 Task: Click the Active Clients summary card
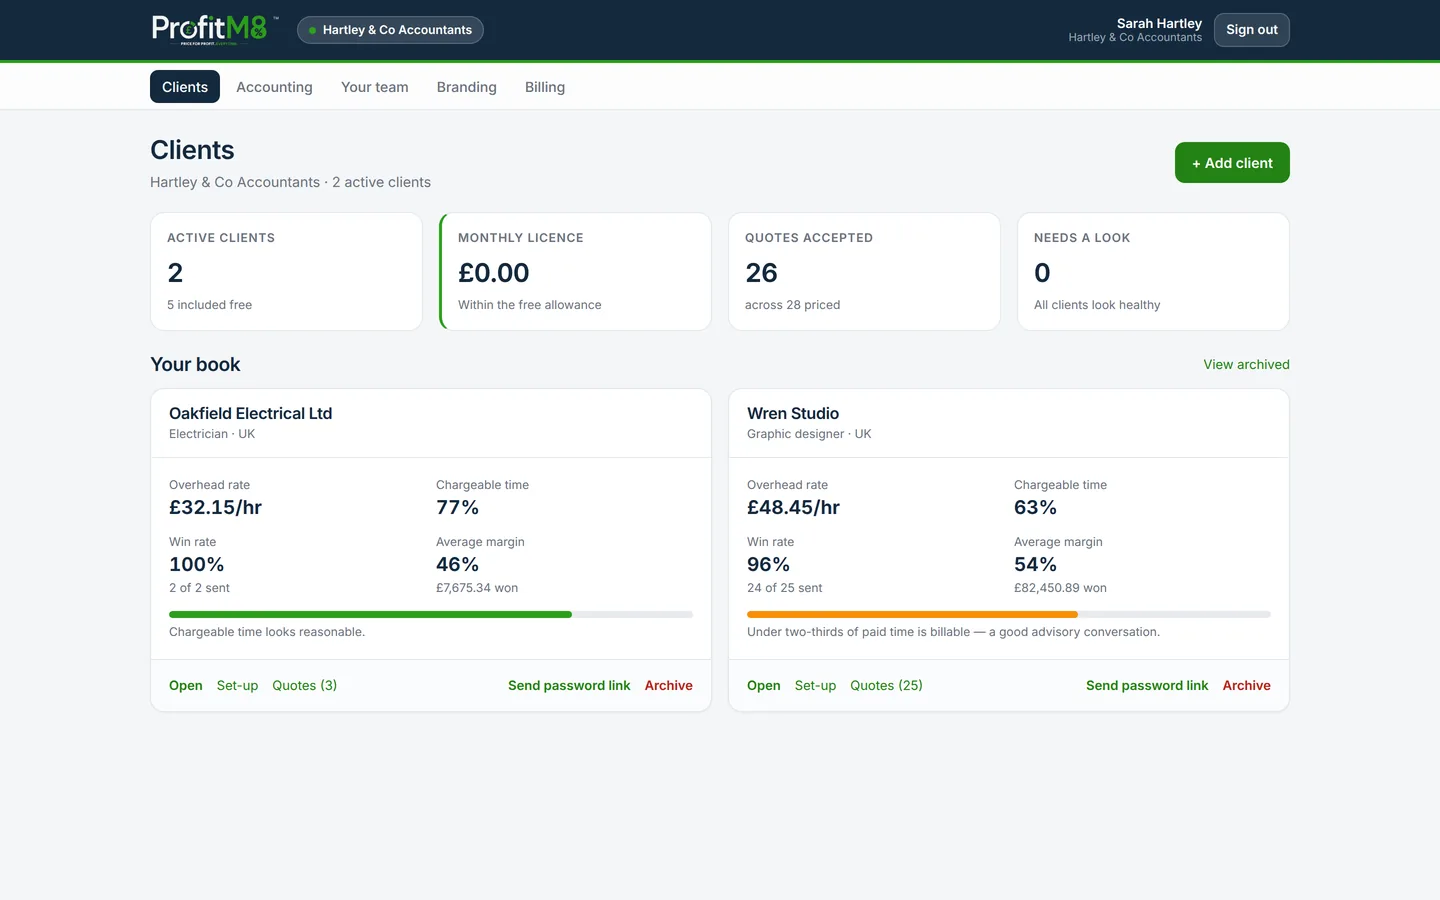[286, 271]
